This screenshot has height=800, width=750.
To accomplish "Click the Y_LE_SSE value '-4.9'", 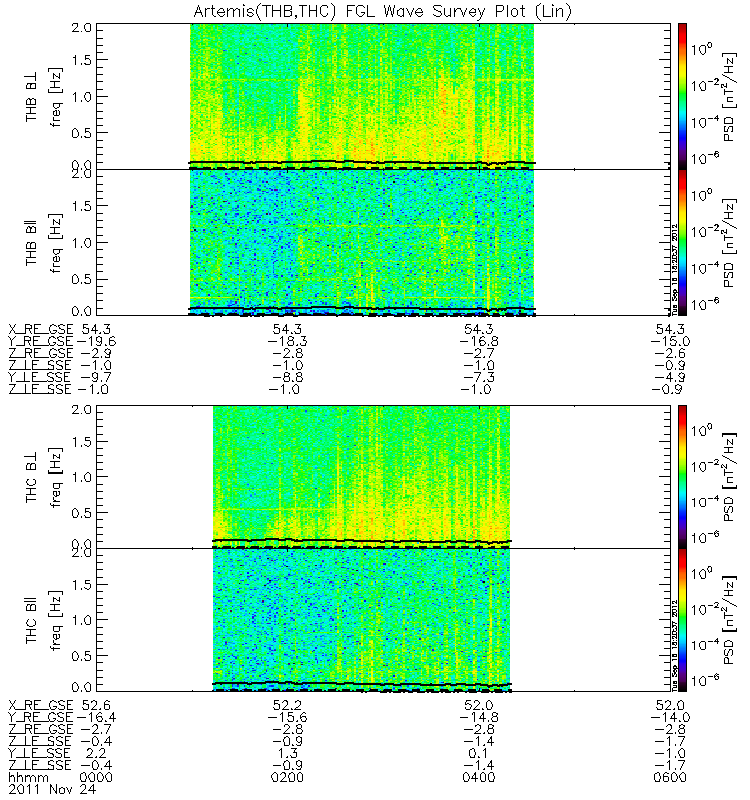I will click(x=669, y=378).
